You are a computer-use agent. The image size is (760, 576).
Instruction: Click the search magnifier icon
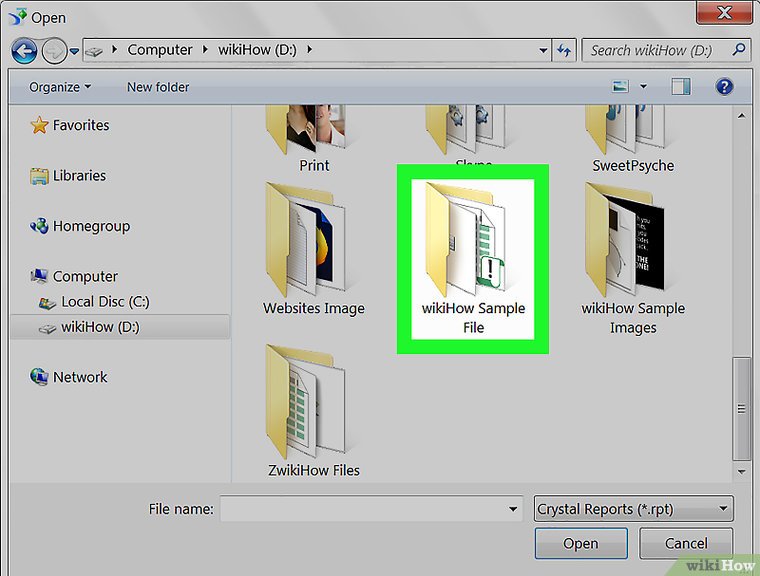(739, 49)
